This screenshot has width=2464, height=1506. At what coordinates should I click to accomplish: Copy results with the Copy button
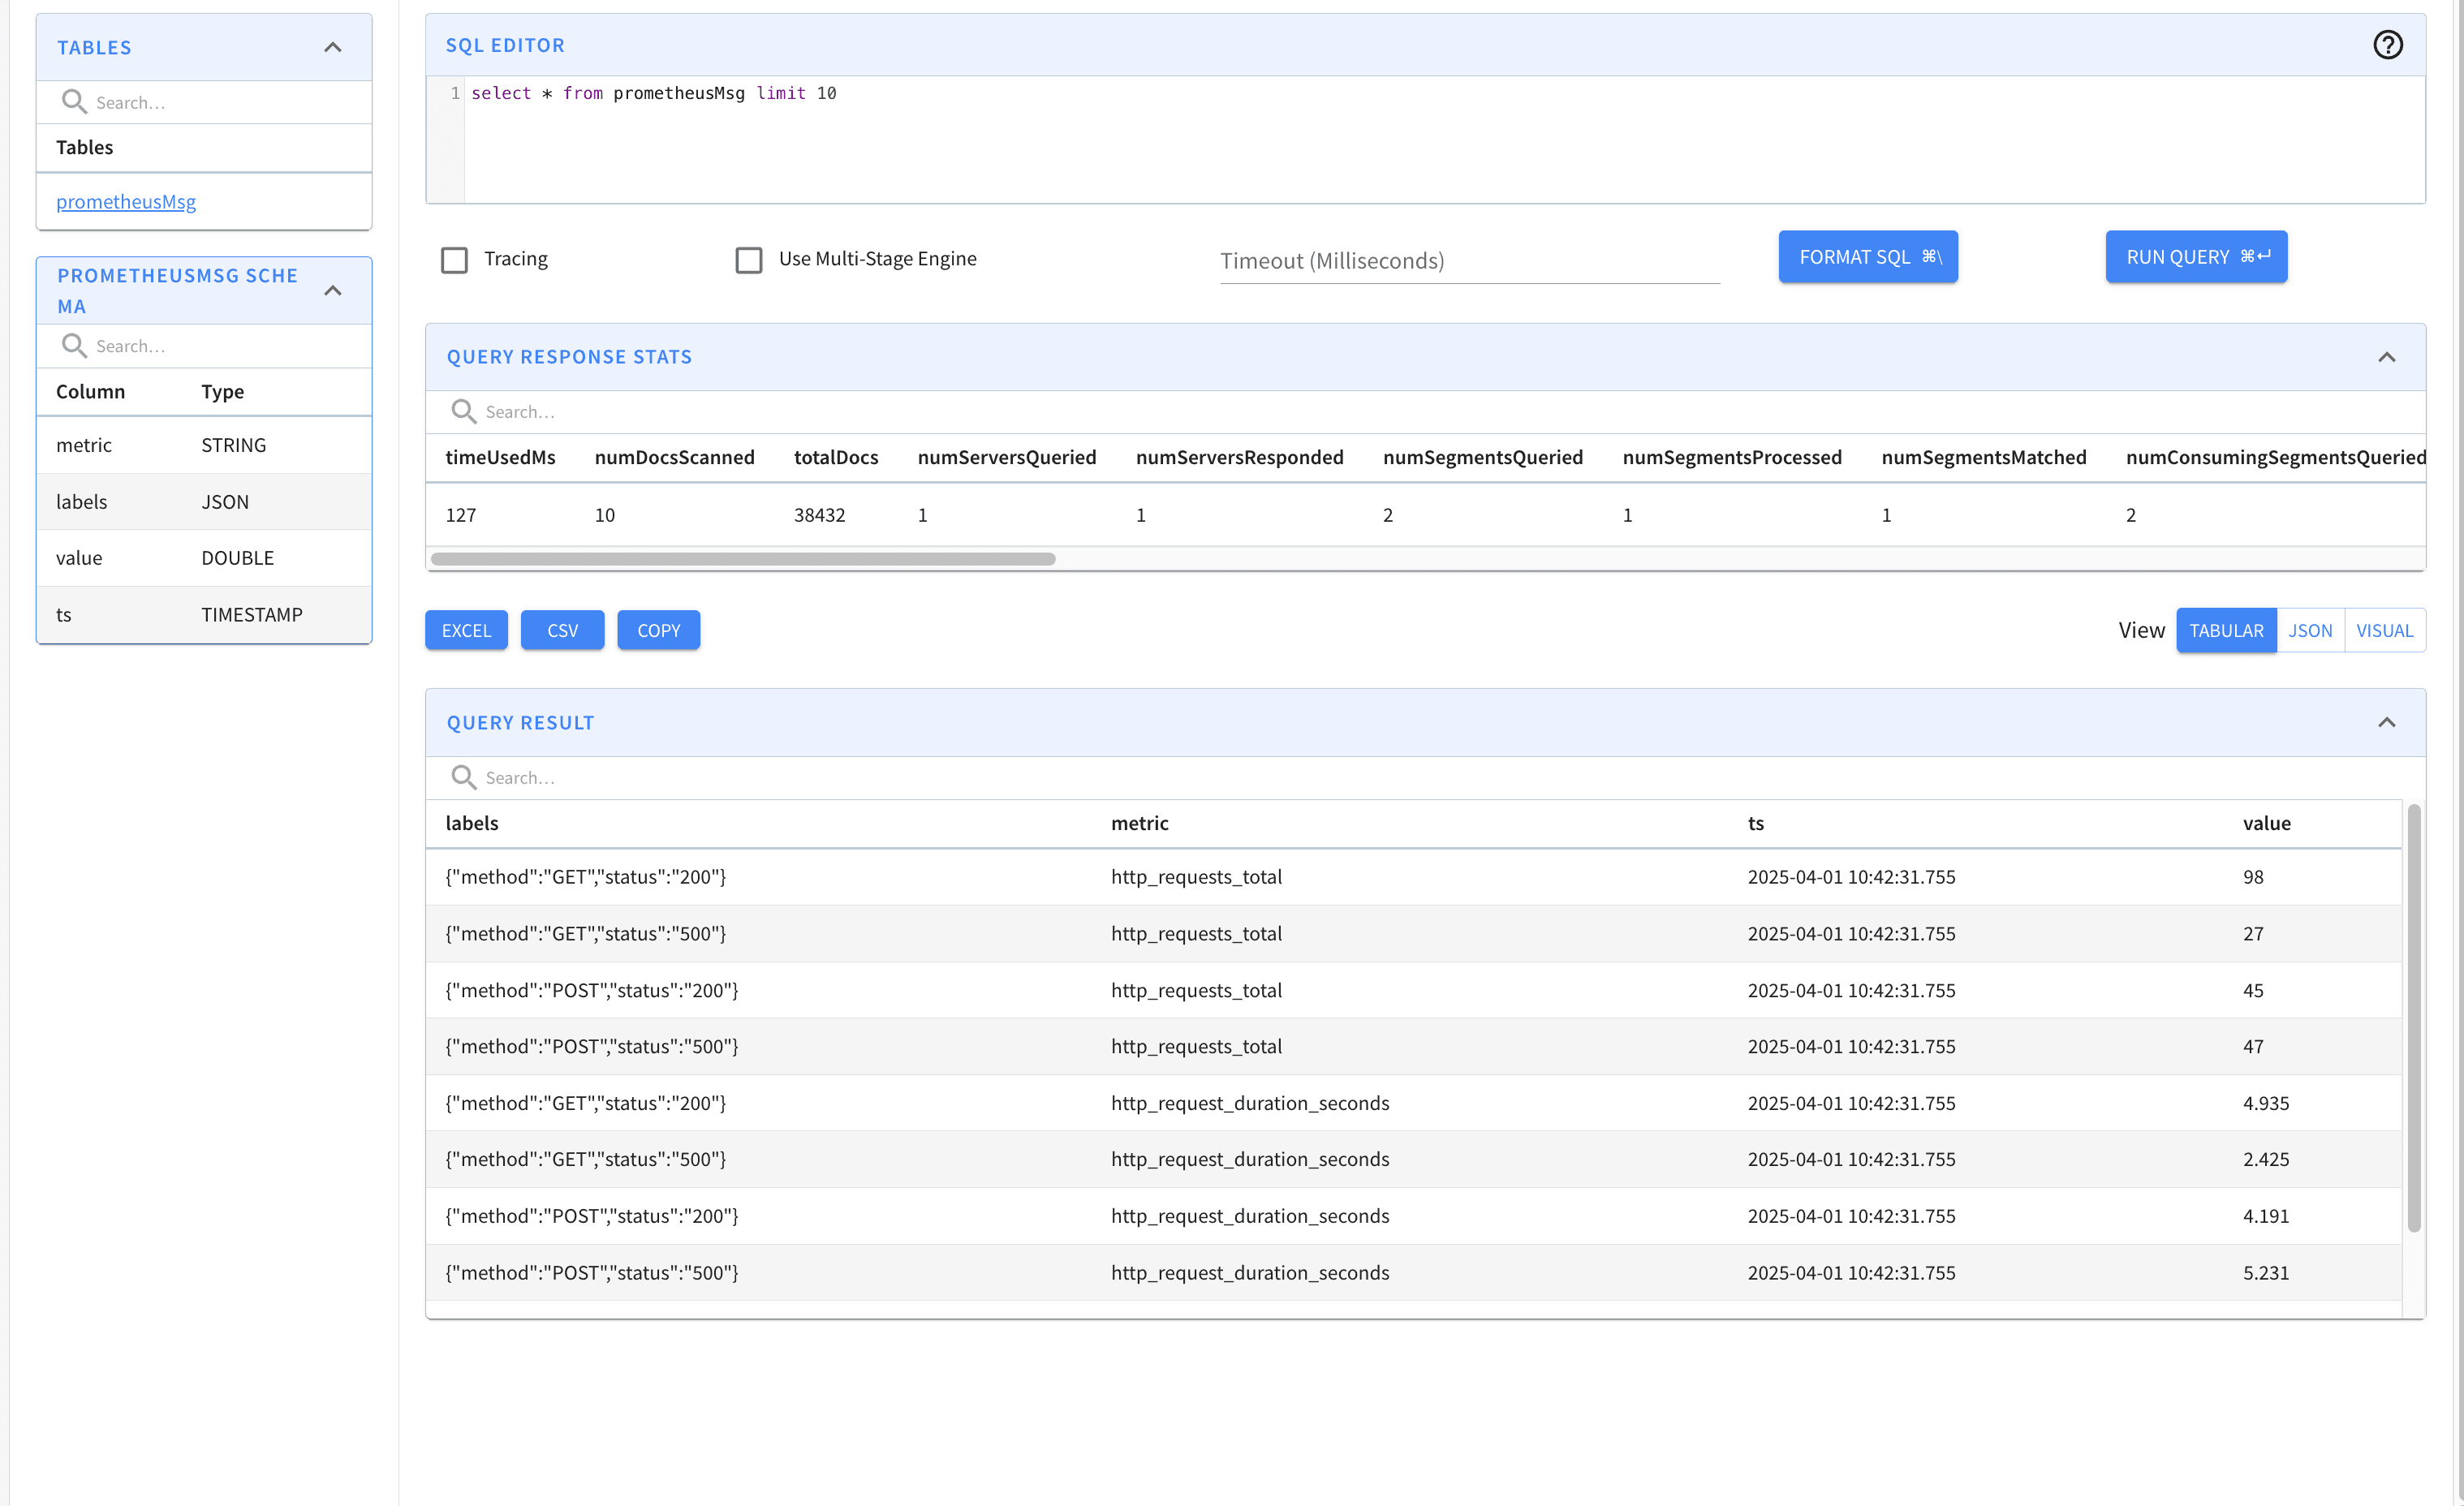(x=658, y=630)
